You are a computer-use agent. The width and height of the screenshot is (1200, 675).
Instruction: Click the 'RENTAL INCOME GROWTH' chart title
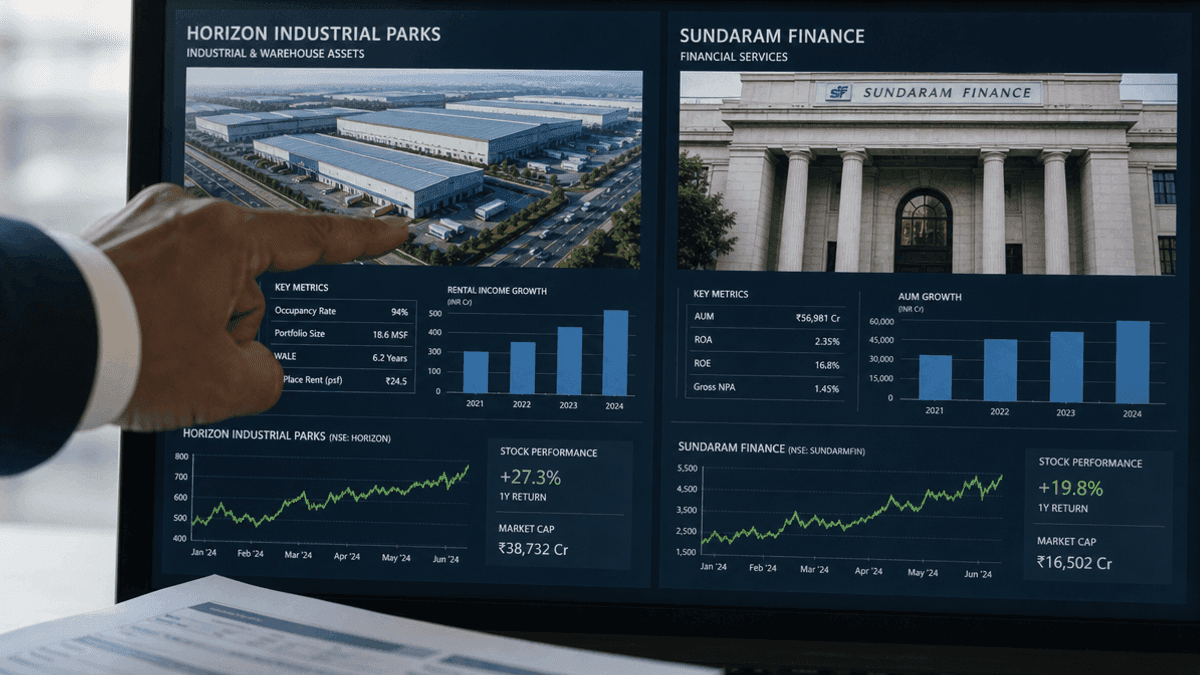click(497, 291)
